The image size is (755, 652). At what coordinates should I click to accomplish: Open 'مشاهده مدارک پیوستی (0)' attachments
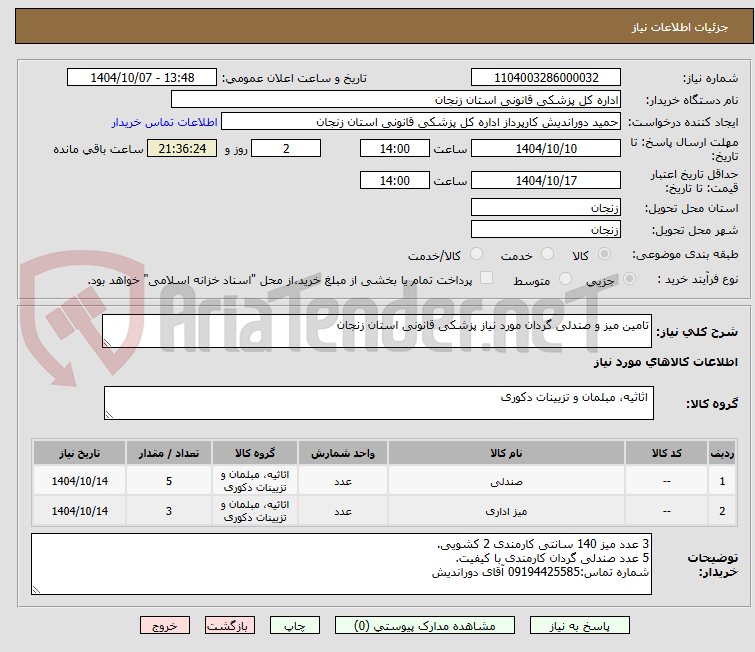pyautogui.click(x=413, y=625)
